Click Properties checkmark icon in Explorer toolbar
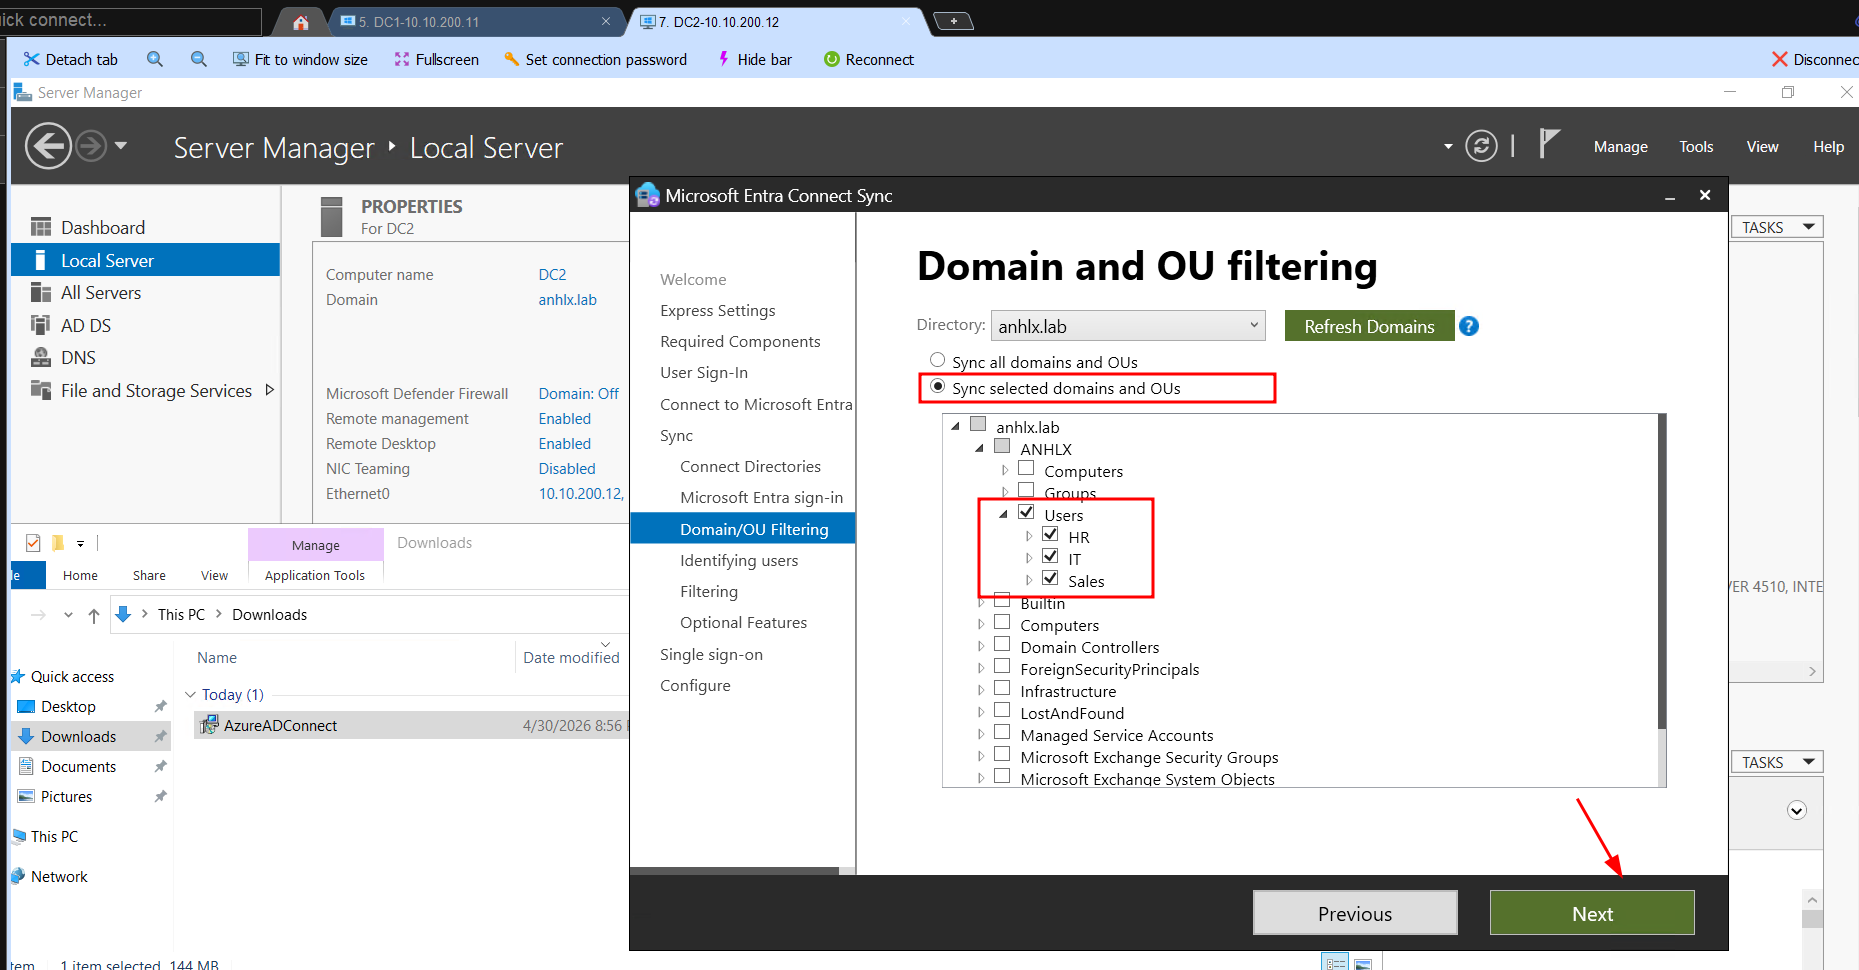The image size is (1859, 970). pyautogui.click(x=33, y=543)
